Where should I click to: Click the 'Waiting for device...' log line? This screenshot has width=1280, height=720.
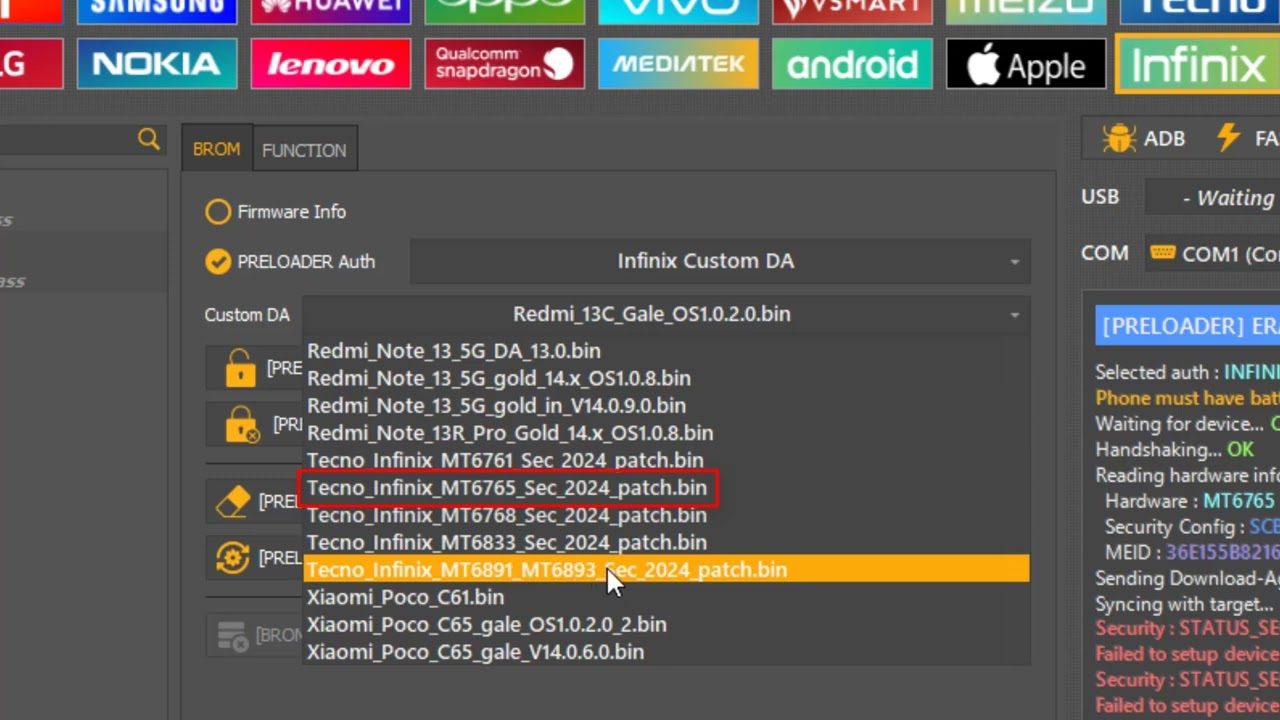tap(1187, 424)
